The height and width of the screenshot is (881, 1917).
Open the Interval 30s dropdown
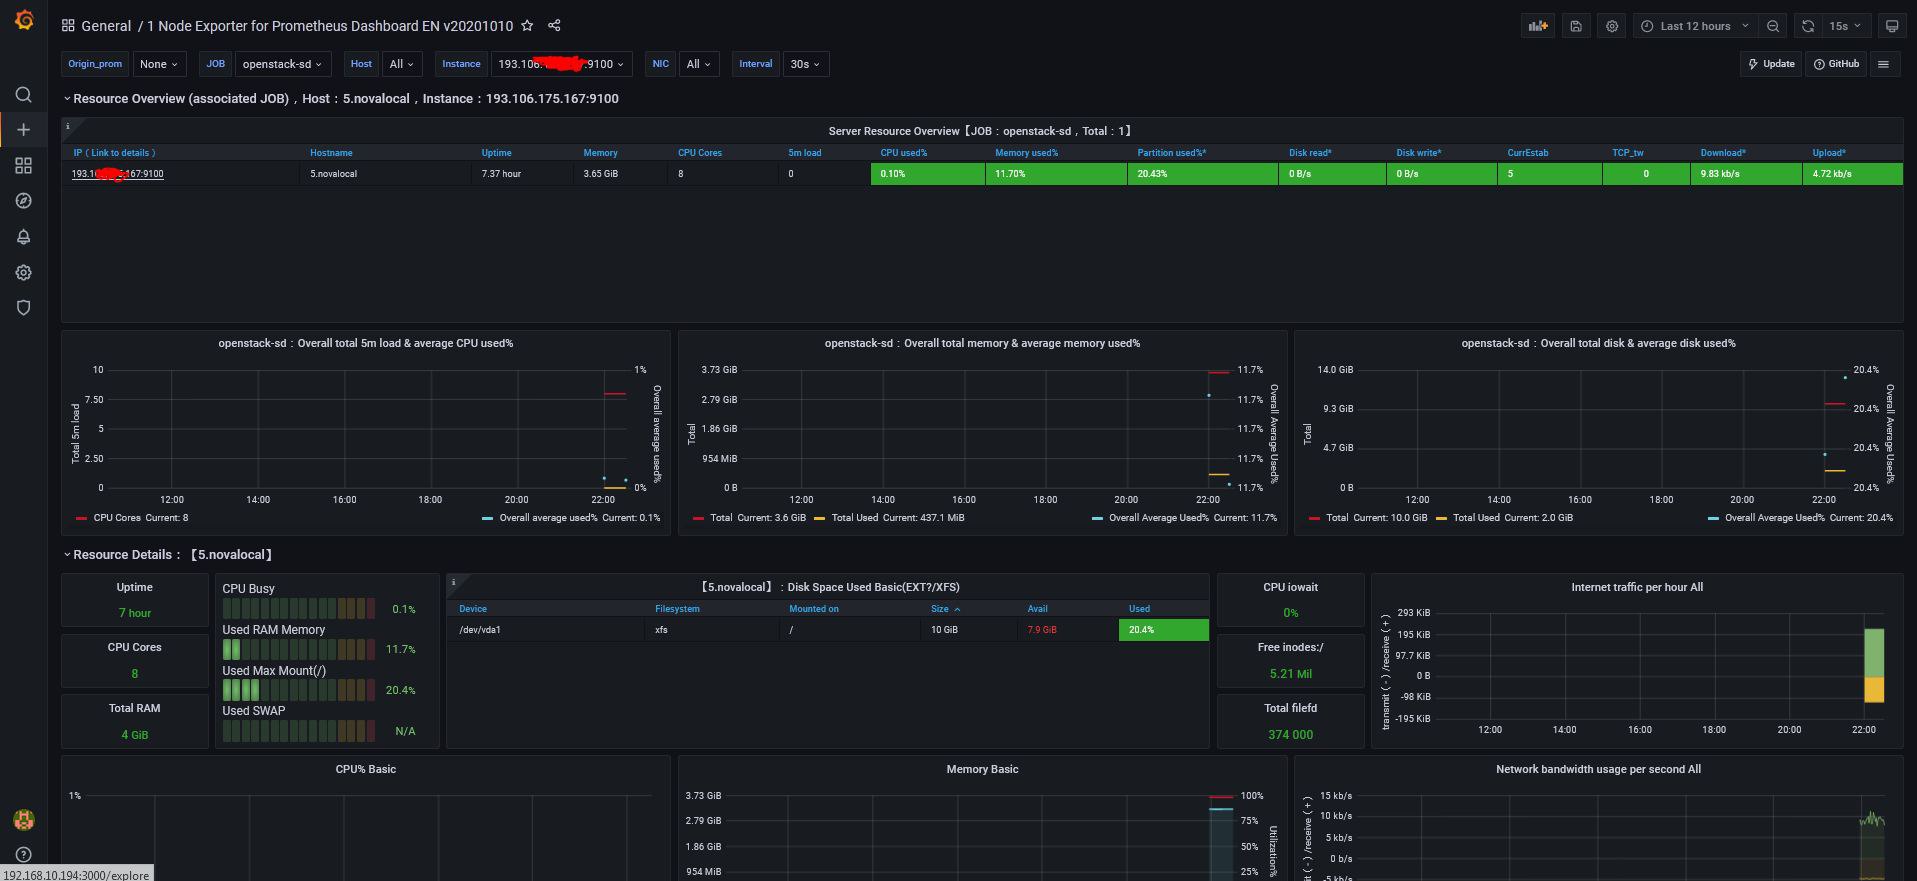click(804, 64)
